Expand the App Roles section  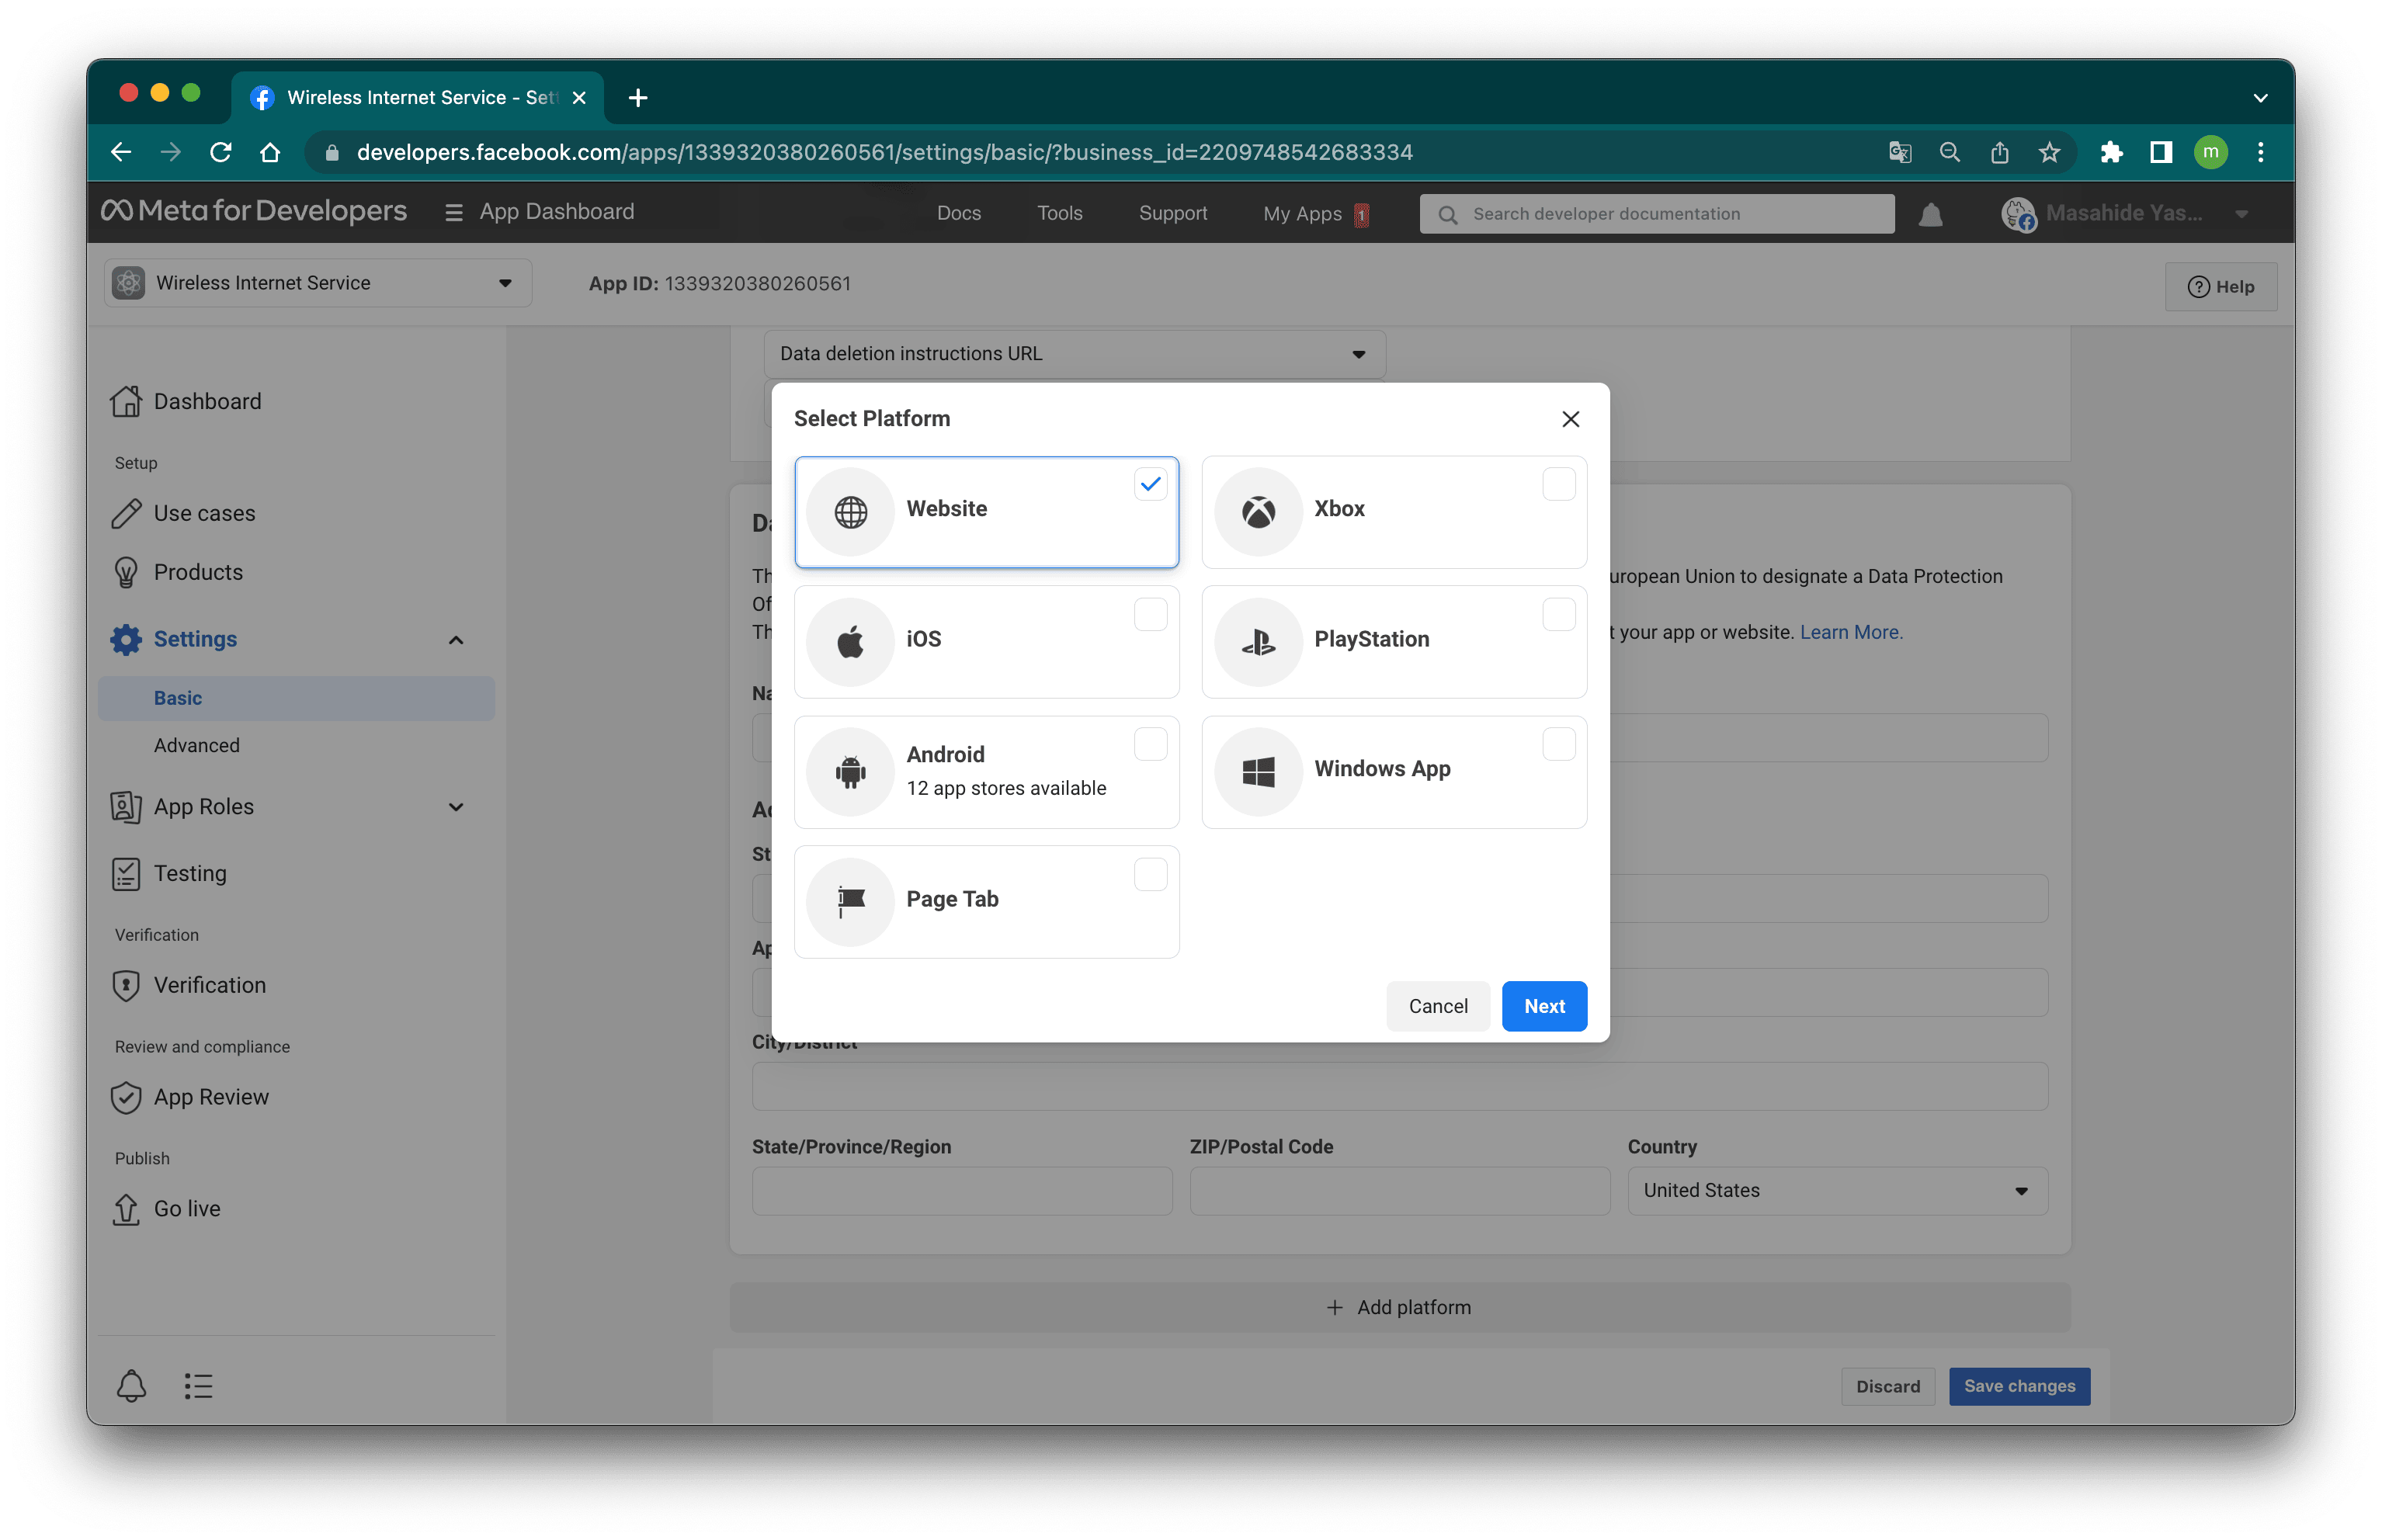tap(455, 807)
